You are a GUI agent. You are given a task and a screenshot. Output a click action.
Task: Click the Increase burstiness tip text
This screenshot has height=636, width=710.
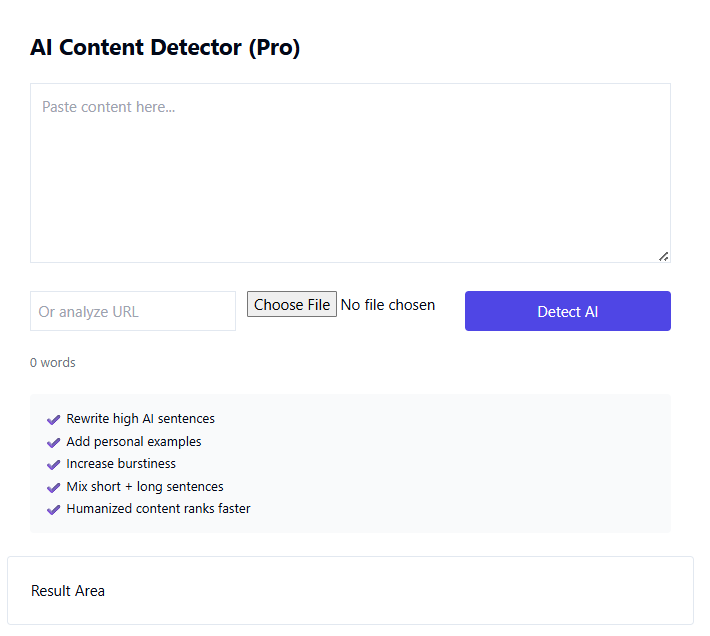(x=121, y=464)
